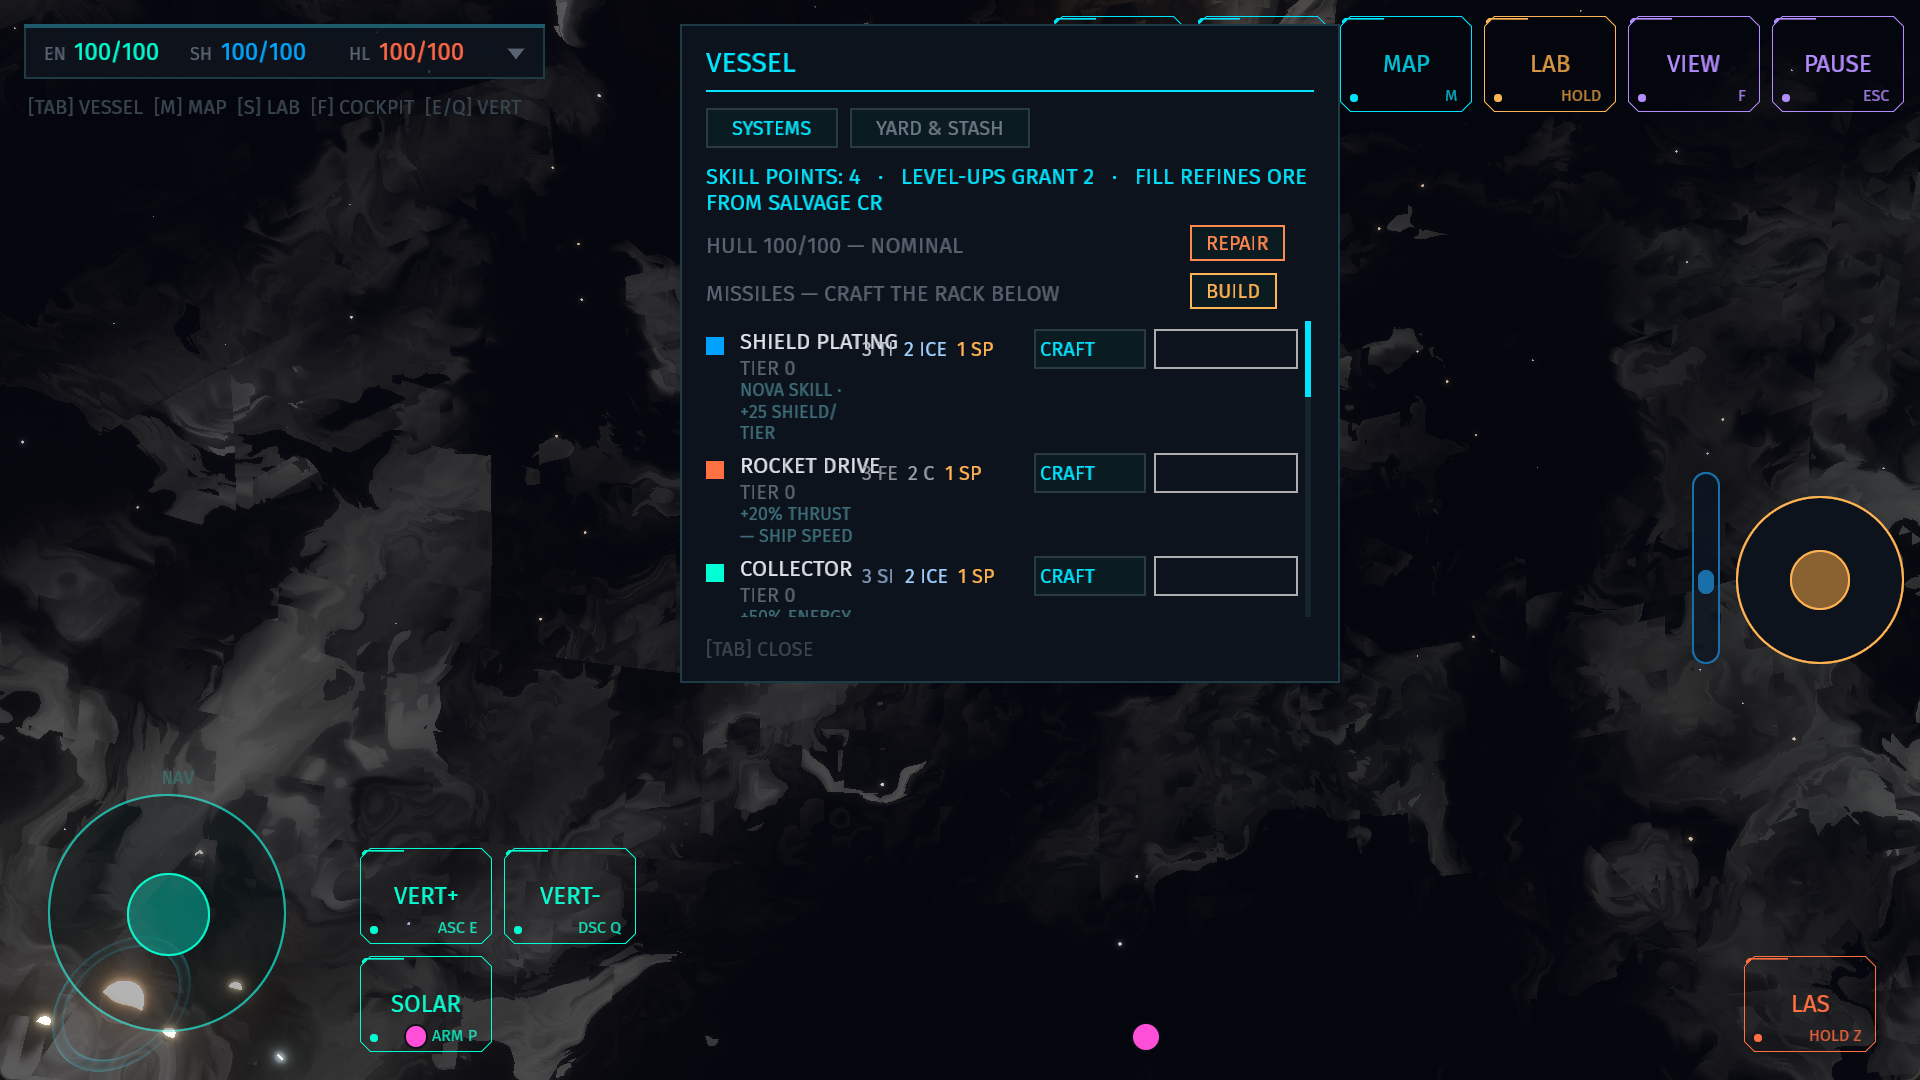
Task: Switch to the Systems tab
Action: (771, 128)
